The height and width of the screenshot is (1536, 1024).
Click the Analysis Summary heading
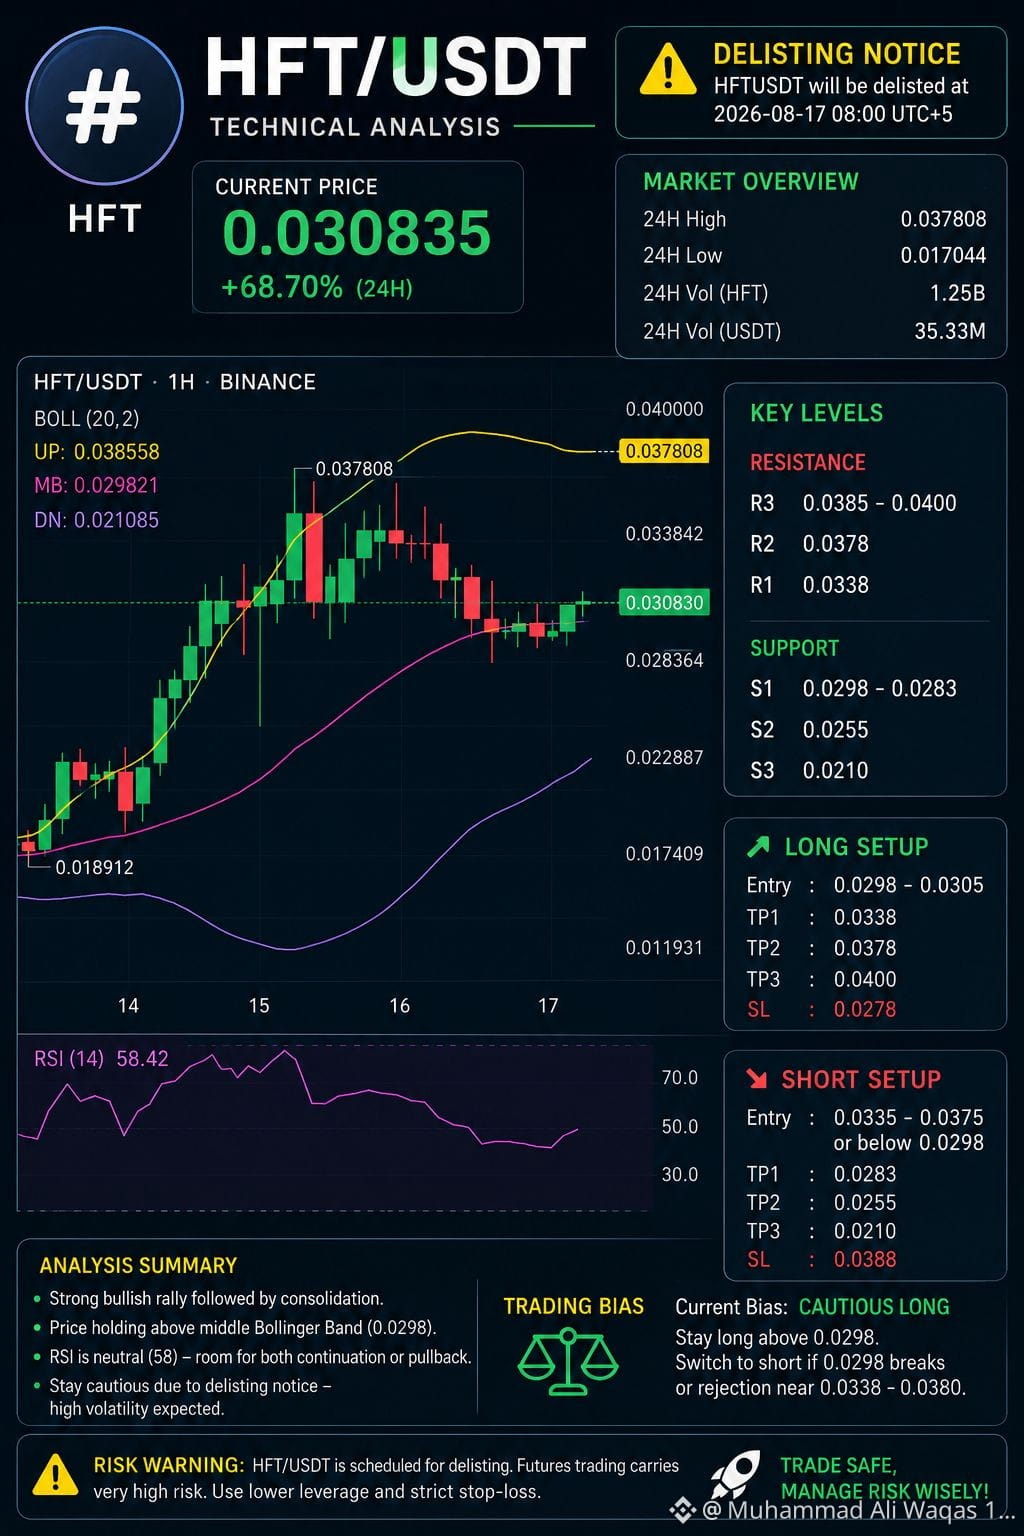point(138,1265)
